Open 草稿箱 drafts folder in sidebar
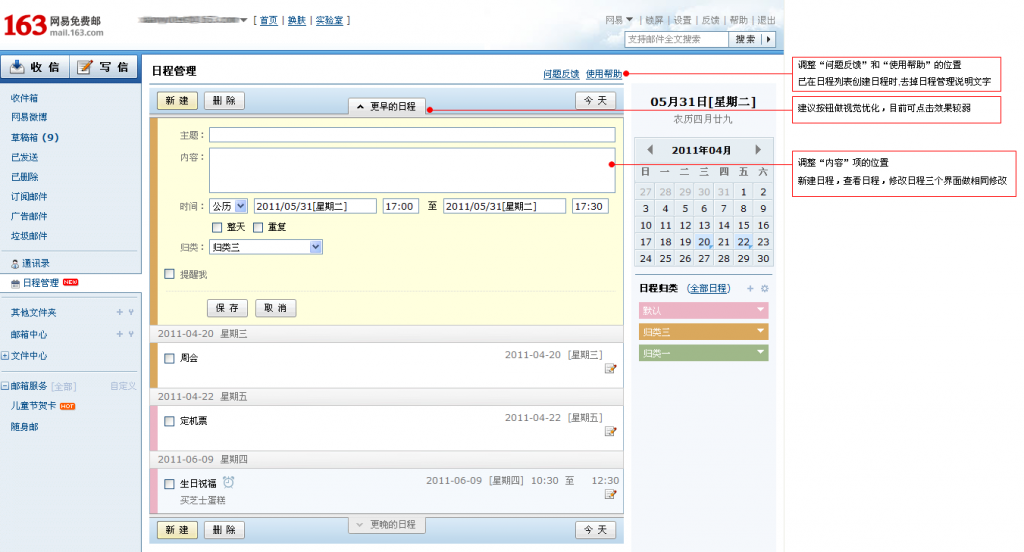The height and width of the screenshot is (552, 1024). (x=35, y=137)
